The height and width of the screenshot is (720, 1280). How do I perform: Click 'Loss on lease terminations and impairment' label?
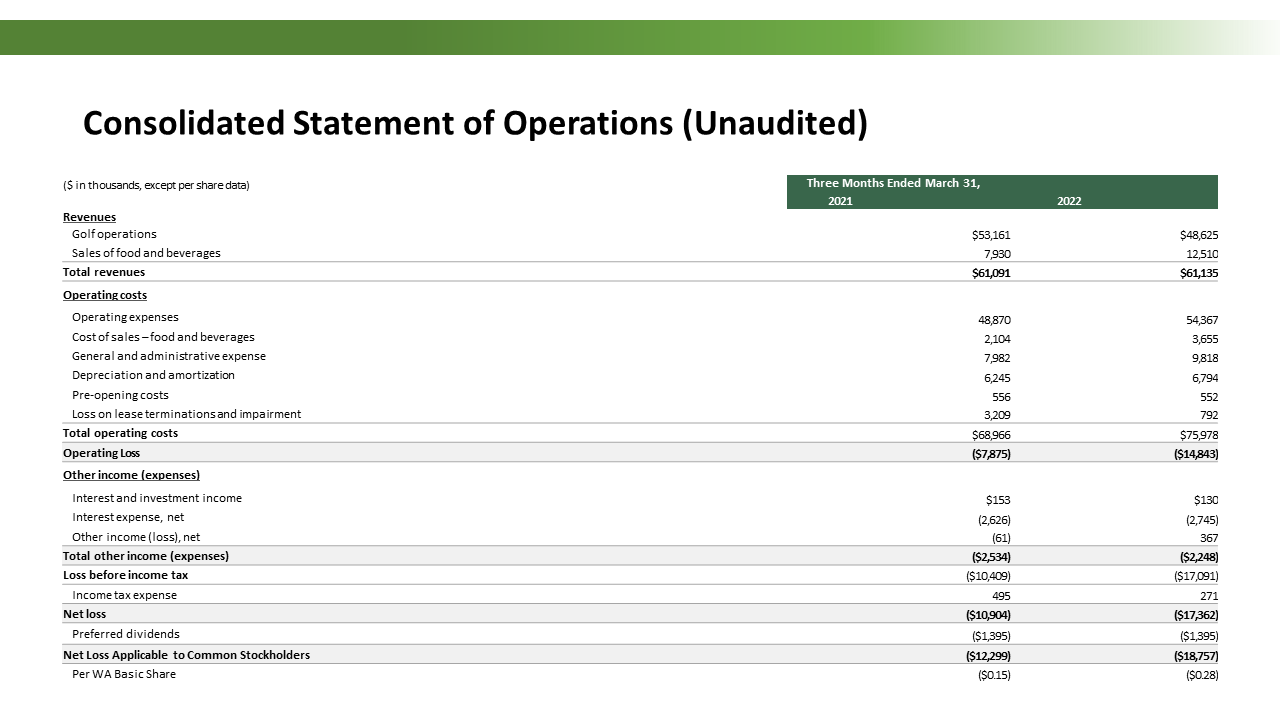[186, 414]
